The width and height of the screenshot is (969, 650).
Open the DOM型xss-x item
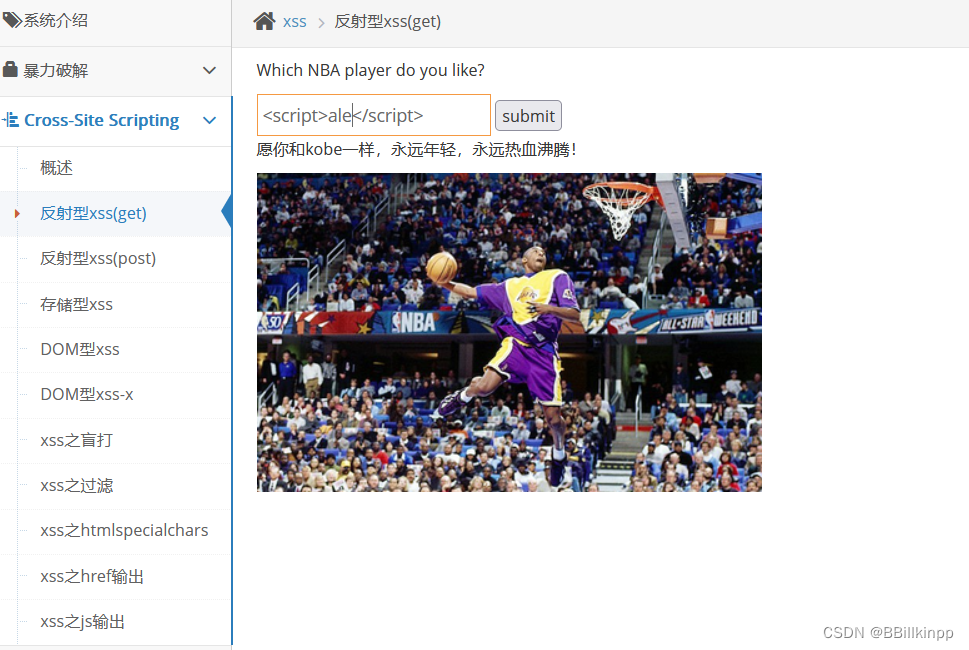click(x=87, y=394)
